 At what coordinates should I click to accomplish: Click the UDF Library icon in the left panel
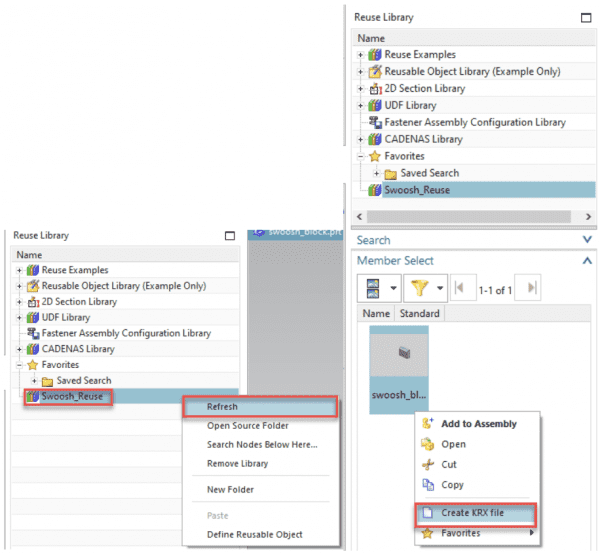coord(33,318)
